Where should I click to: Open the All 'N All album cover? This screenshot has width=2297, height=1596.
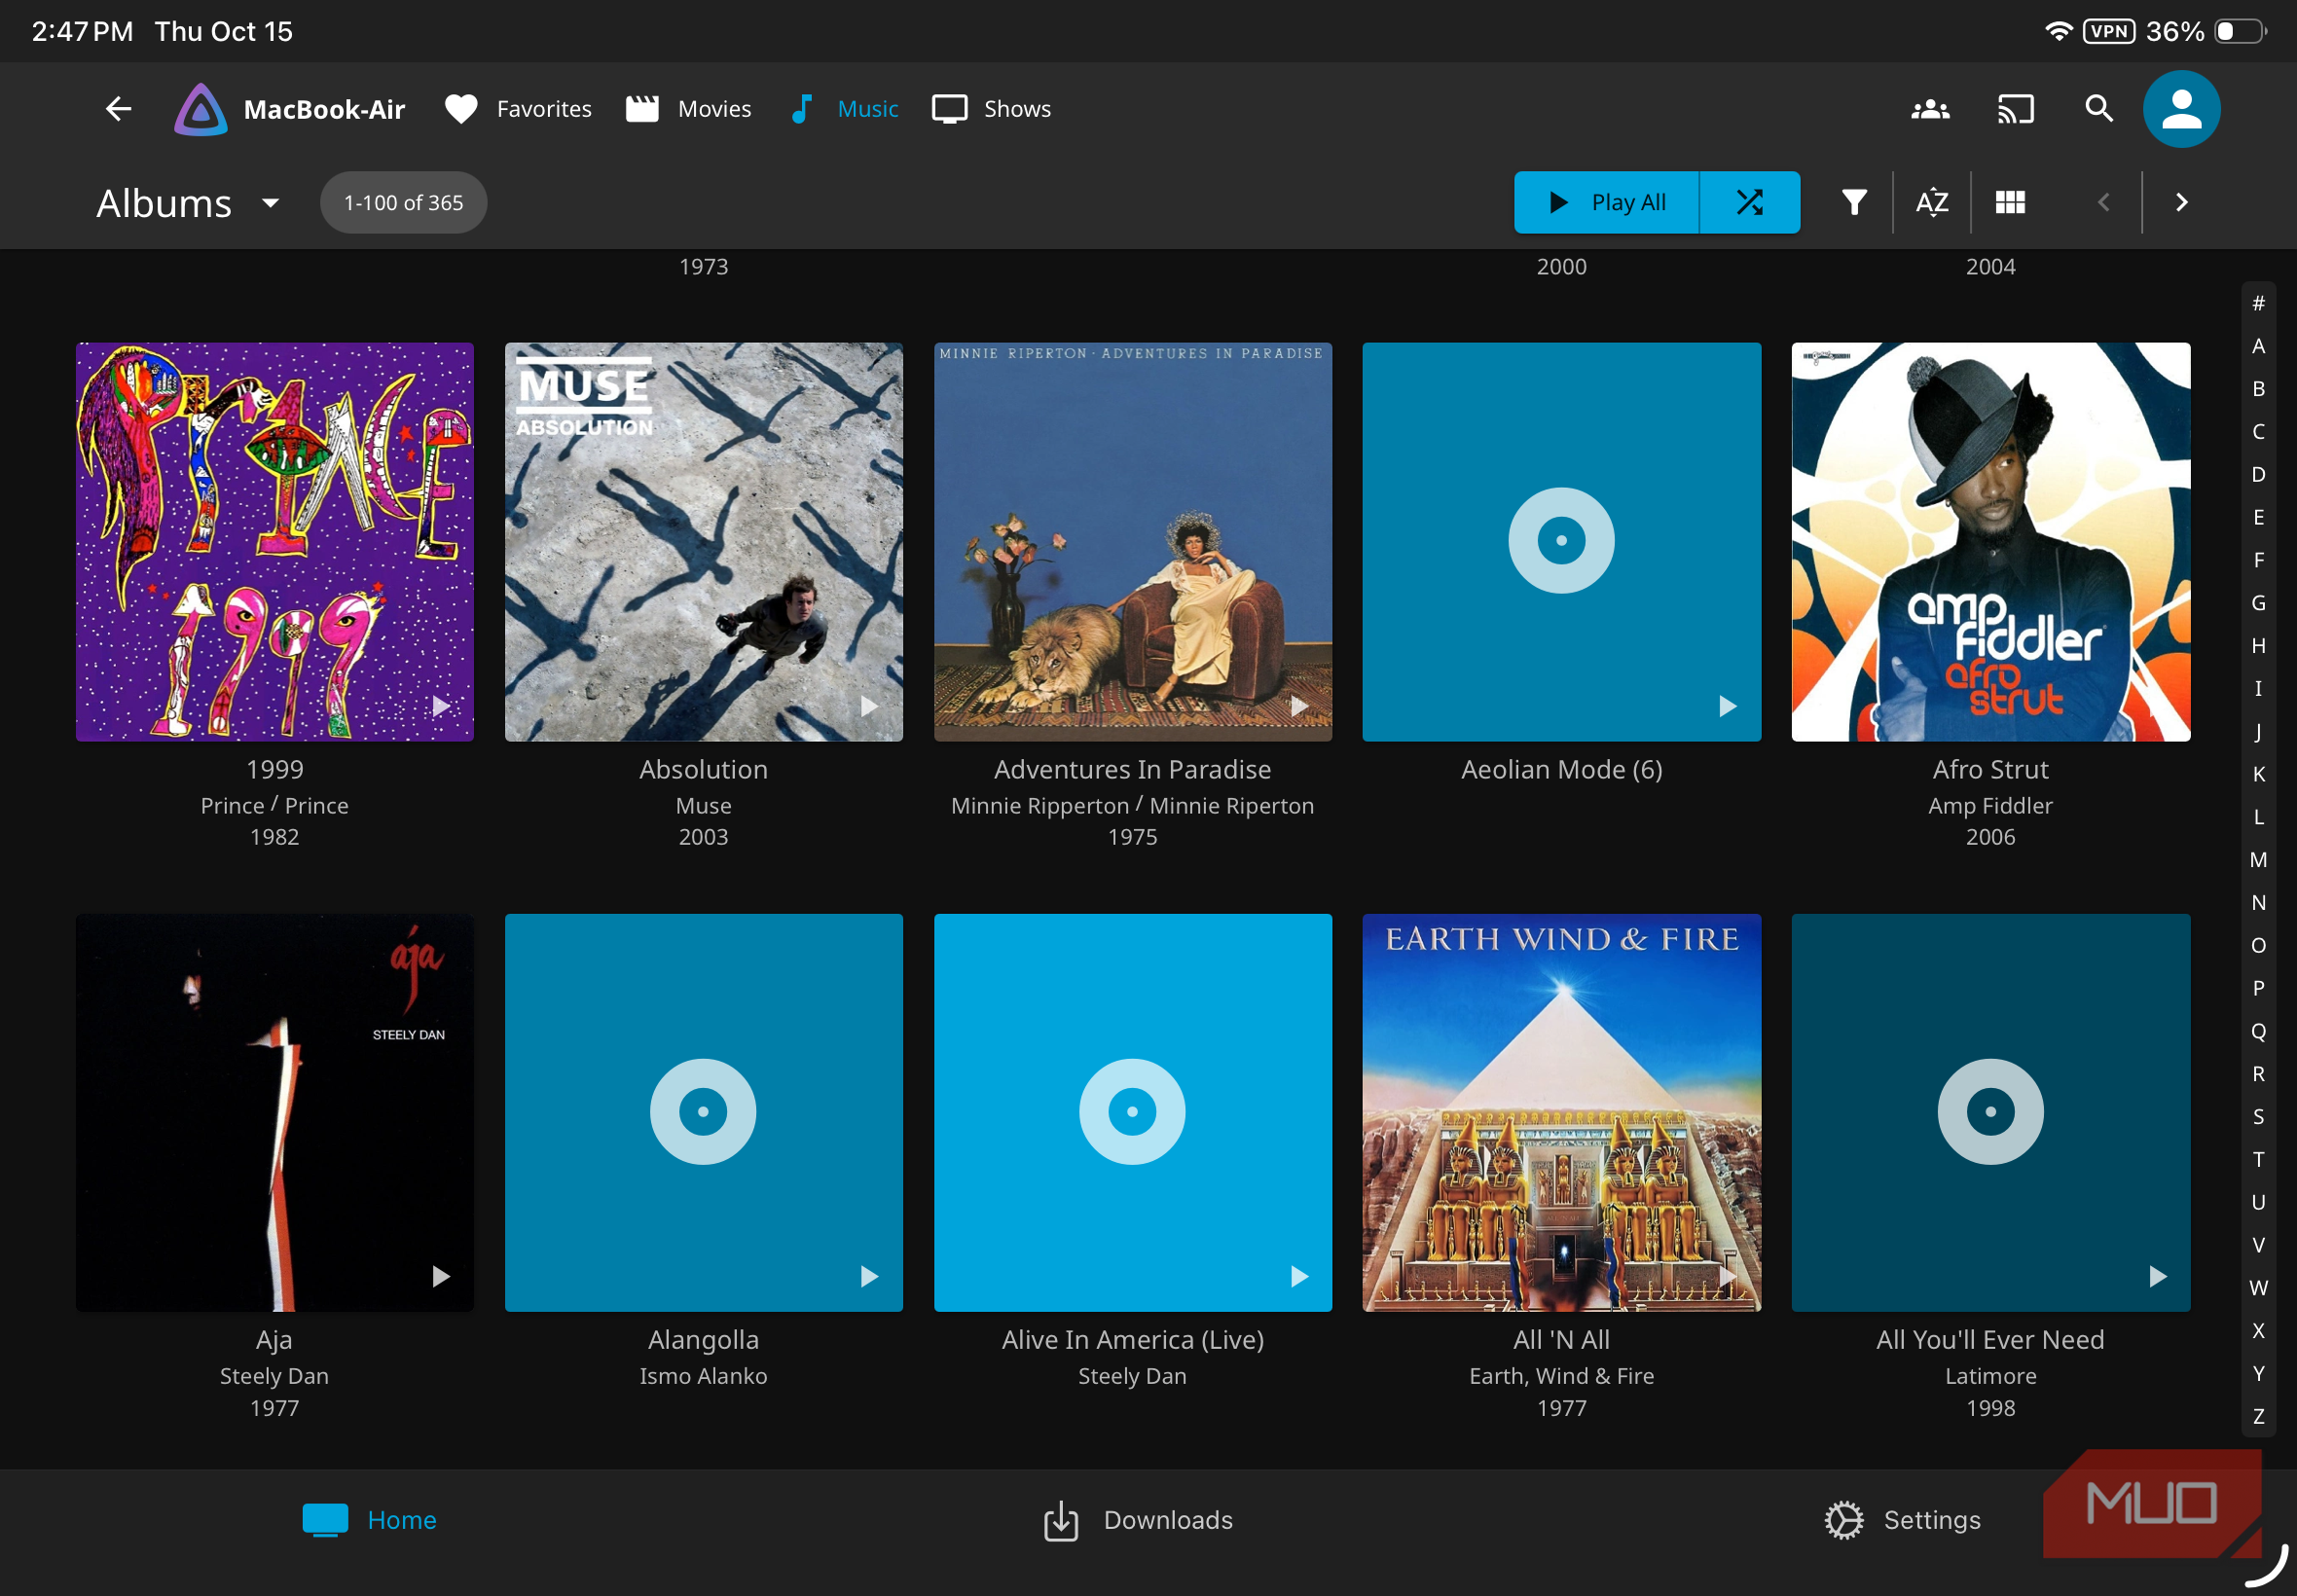1561,1112
